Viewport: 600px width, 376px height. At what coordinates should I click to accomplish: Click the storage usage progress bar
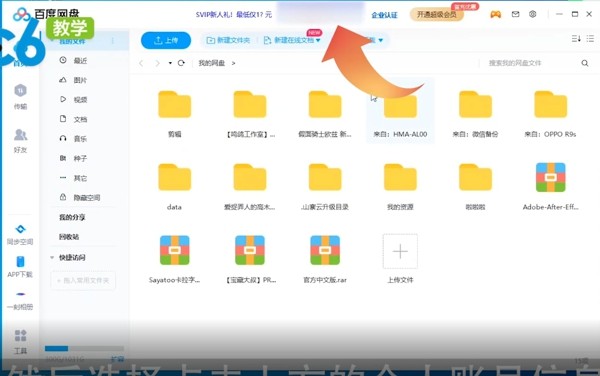[84, 348]
